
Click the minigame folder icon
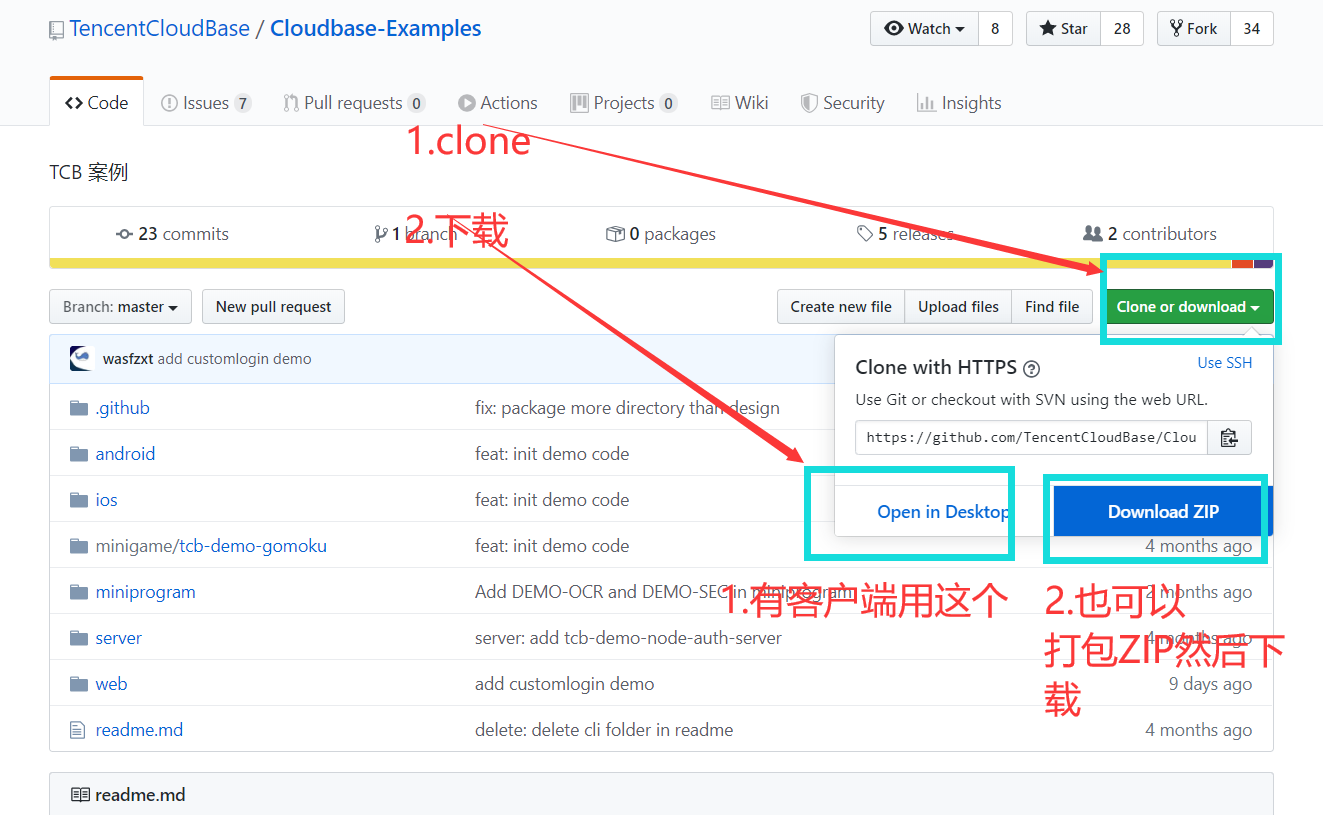click(79, 545)
